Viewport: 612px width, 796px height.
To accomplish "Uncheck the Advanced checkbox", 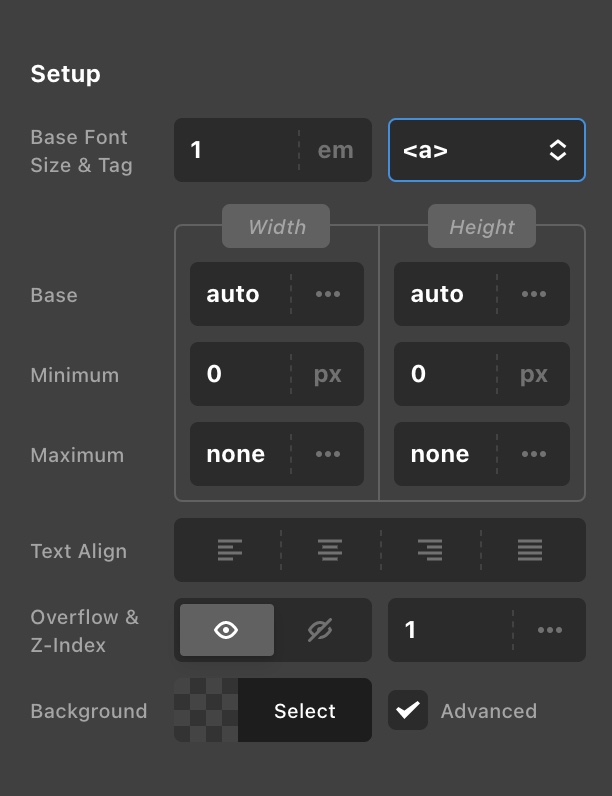I will (x=408, y=710).
